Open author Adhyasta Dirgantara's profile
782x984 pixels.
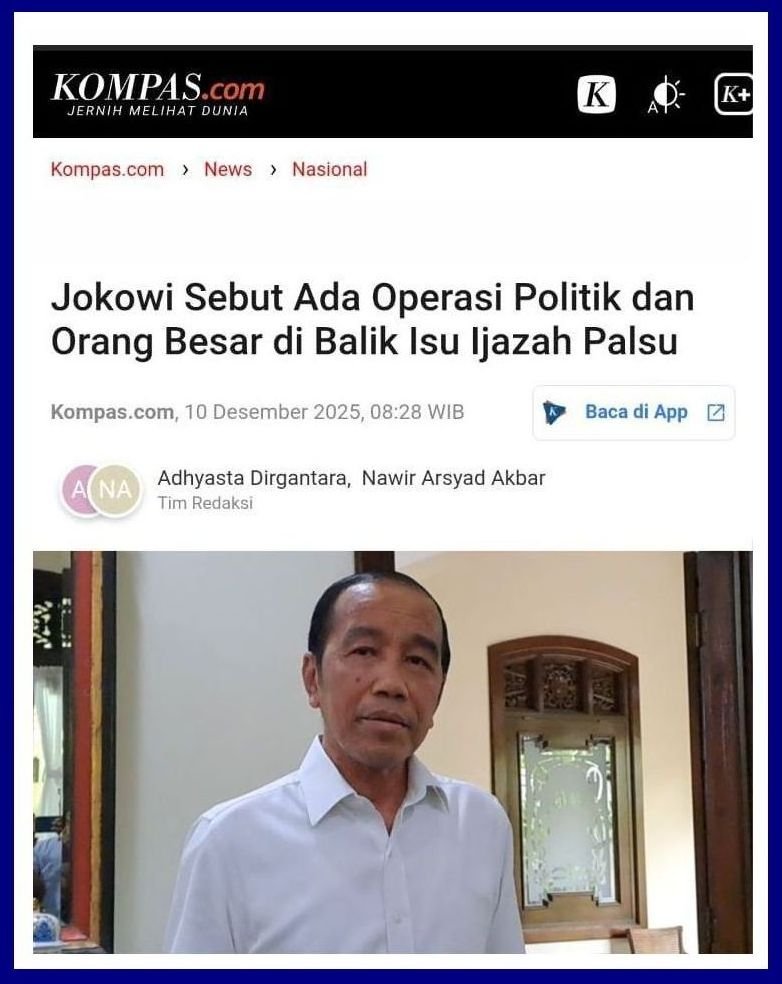click(x=252, y=478)
